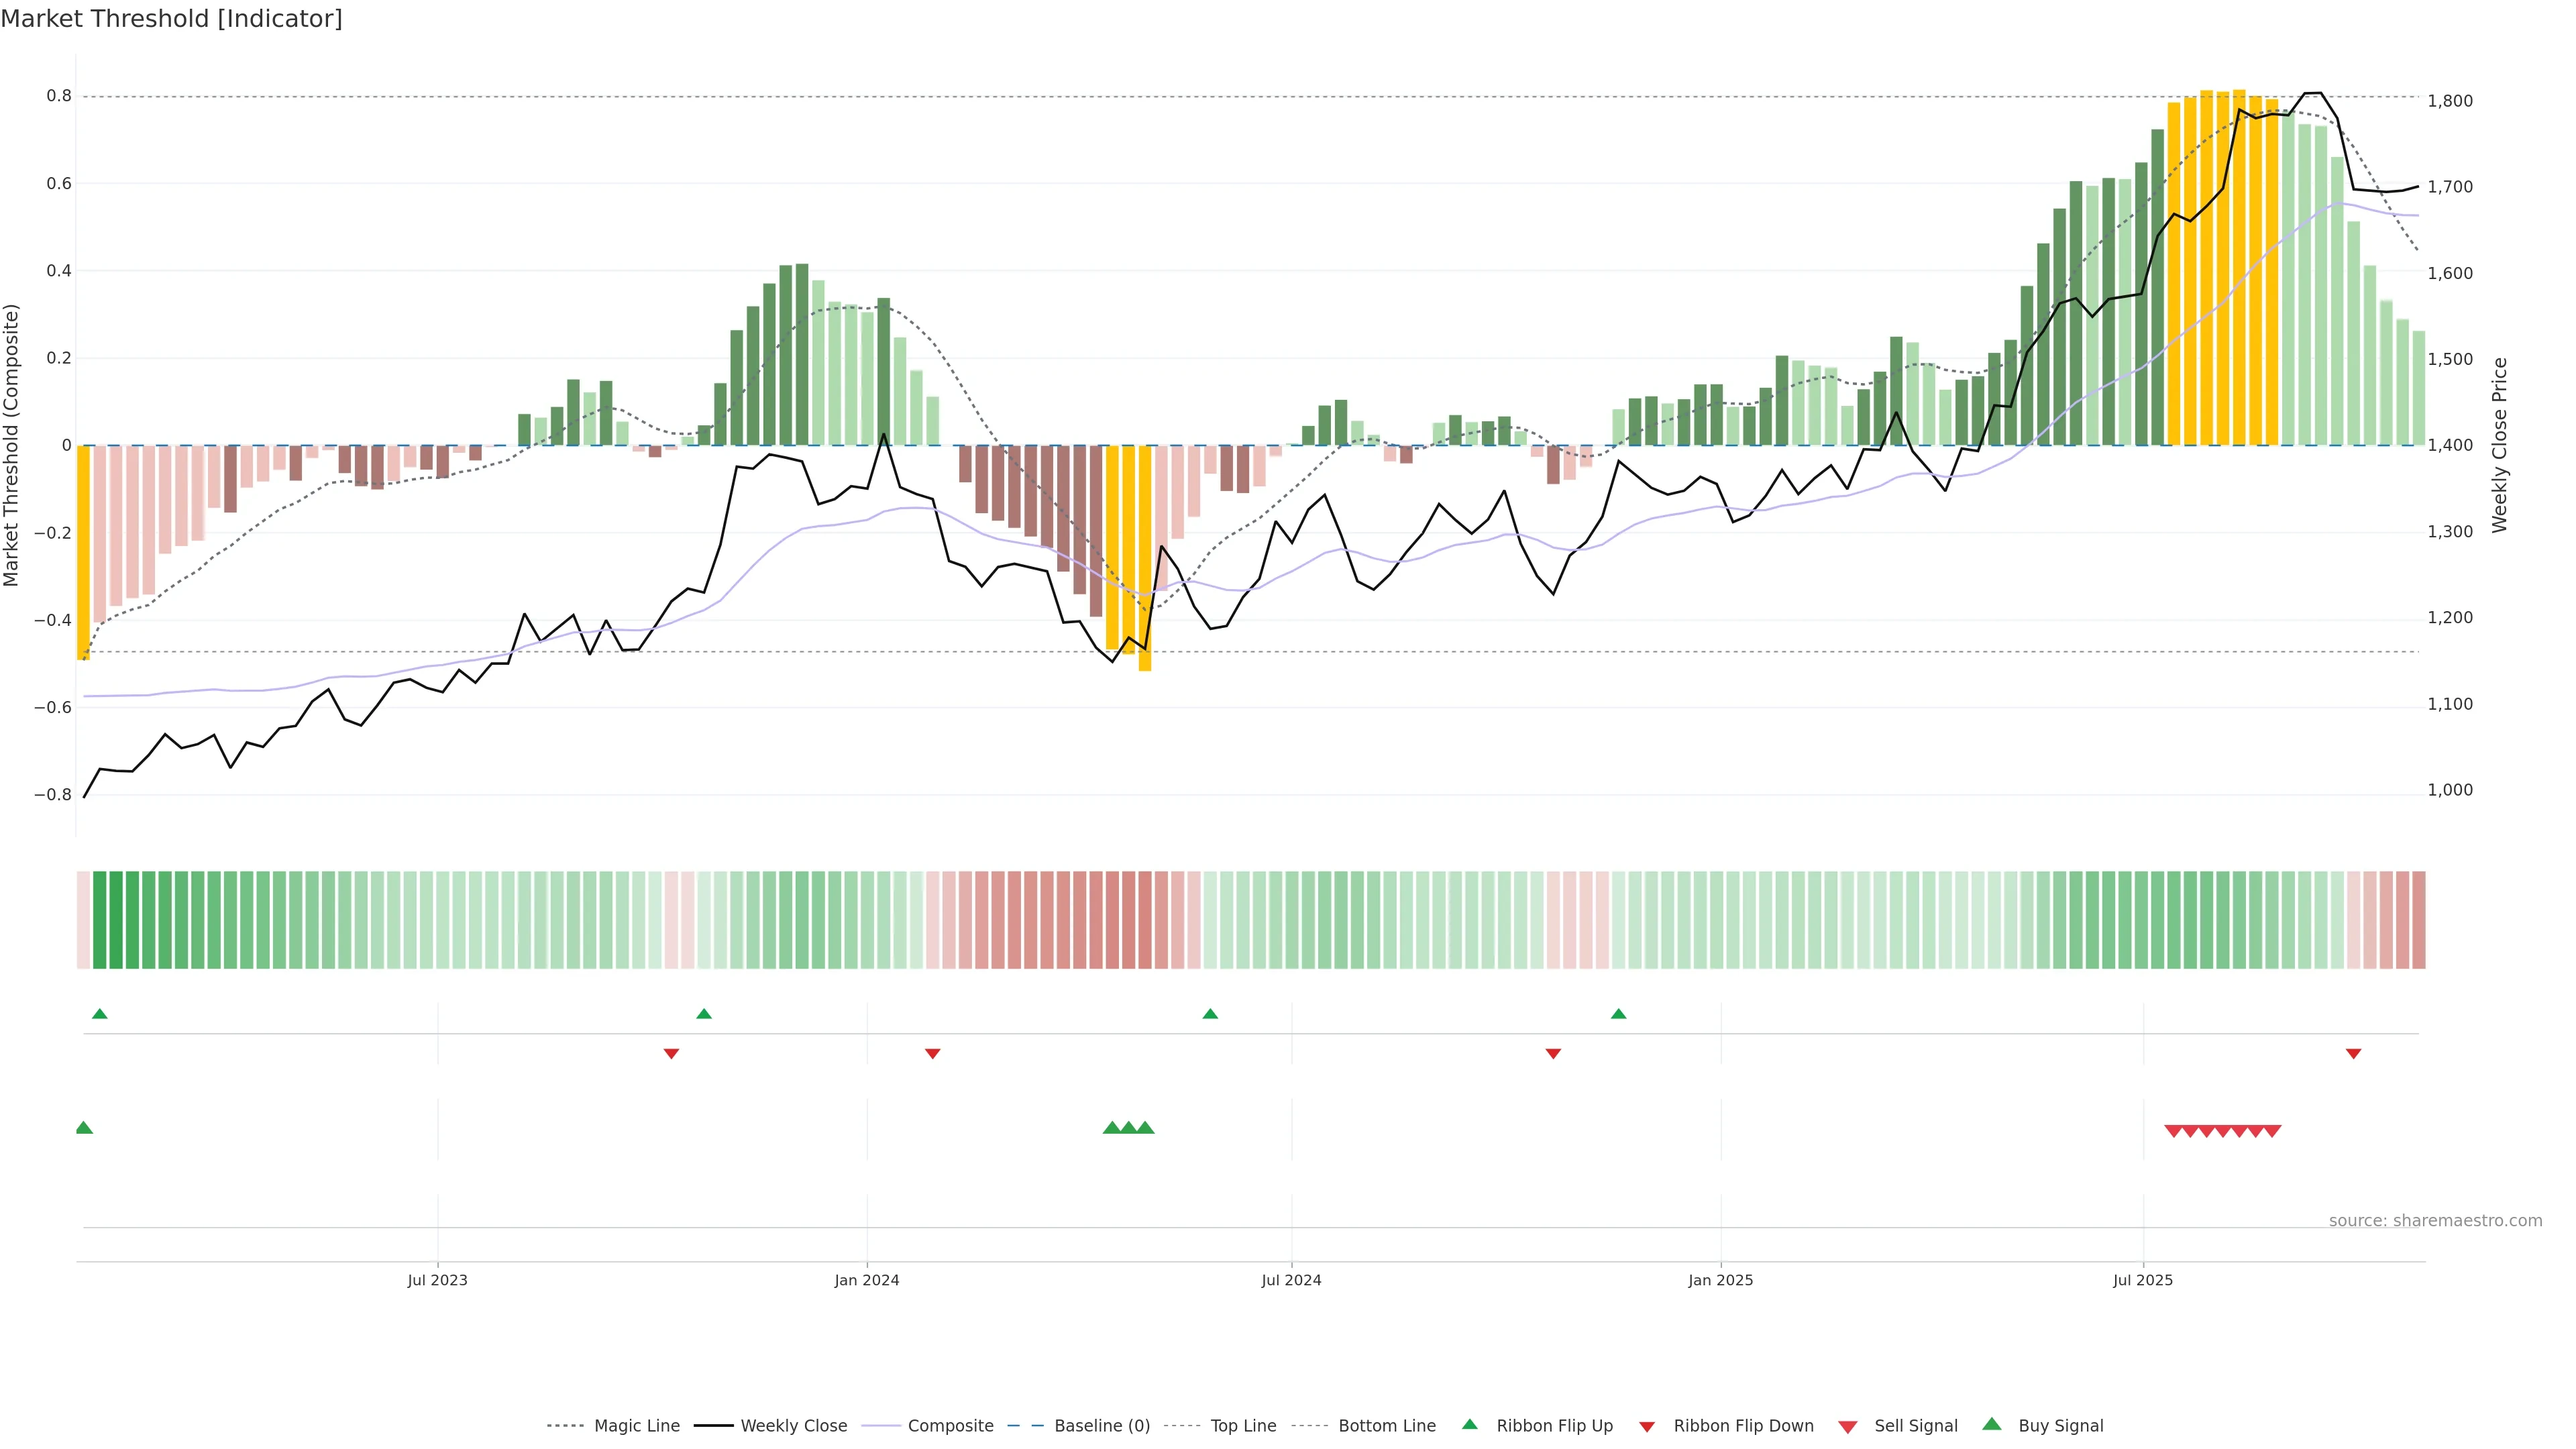Screen dimensions: 2576x1449
Task: Click the first Ribbon Flip Up marker at chart start
Action: coord(99,1014)
